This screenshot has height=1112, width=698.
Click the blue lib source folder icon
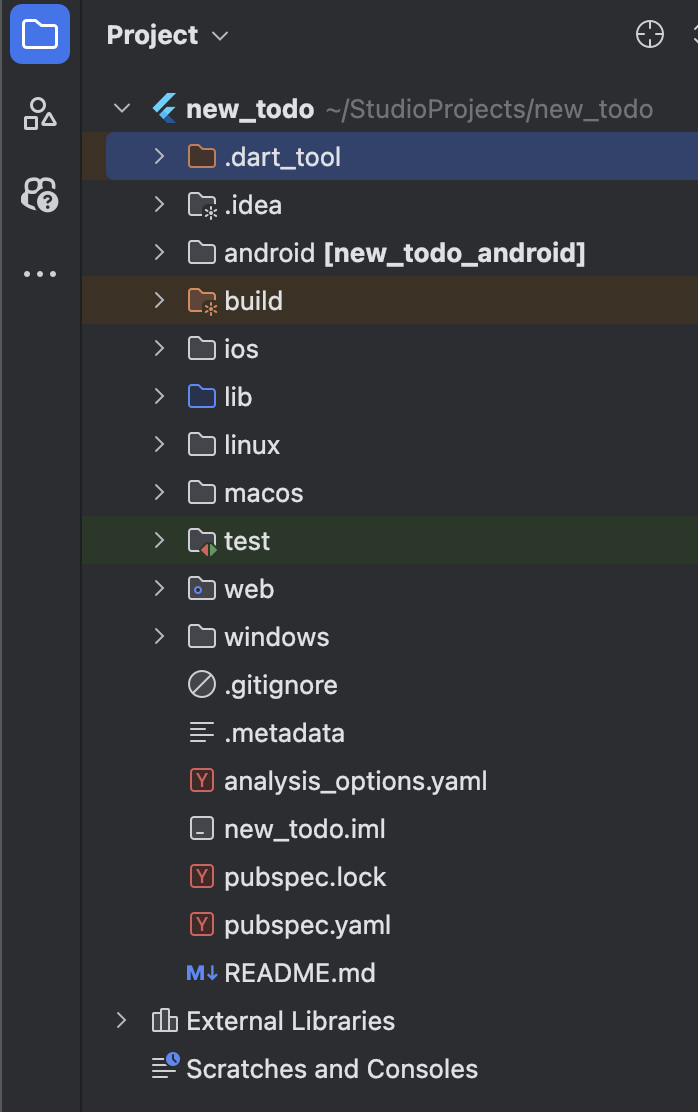point(201,396)
